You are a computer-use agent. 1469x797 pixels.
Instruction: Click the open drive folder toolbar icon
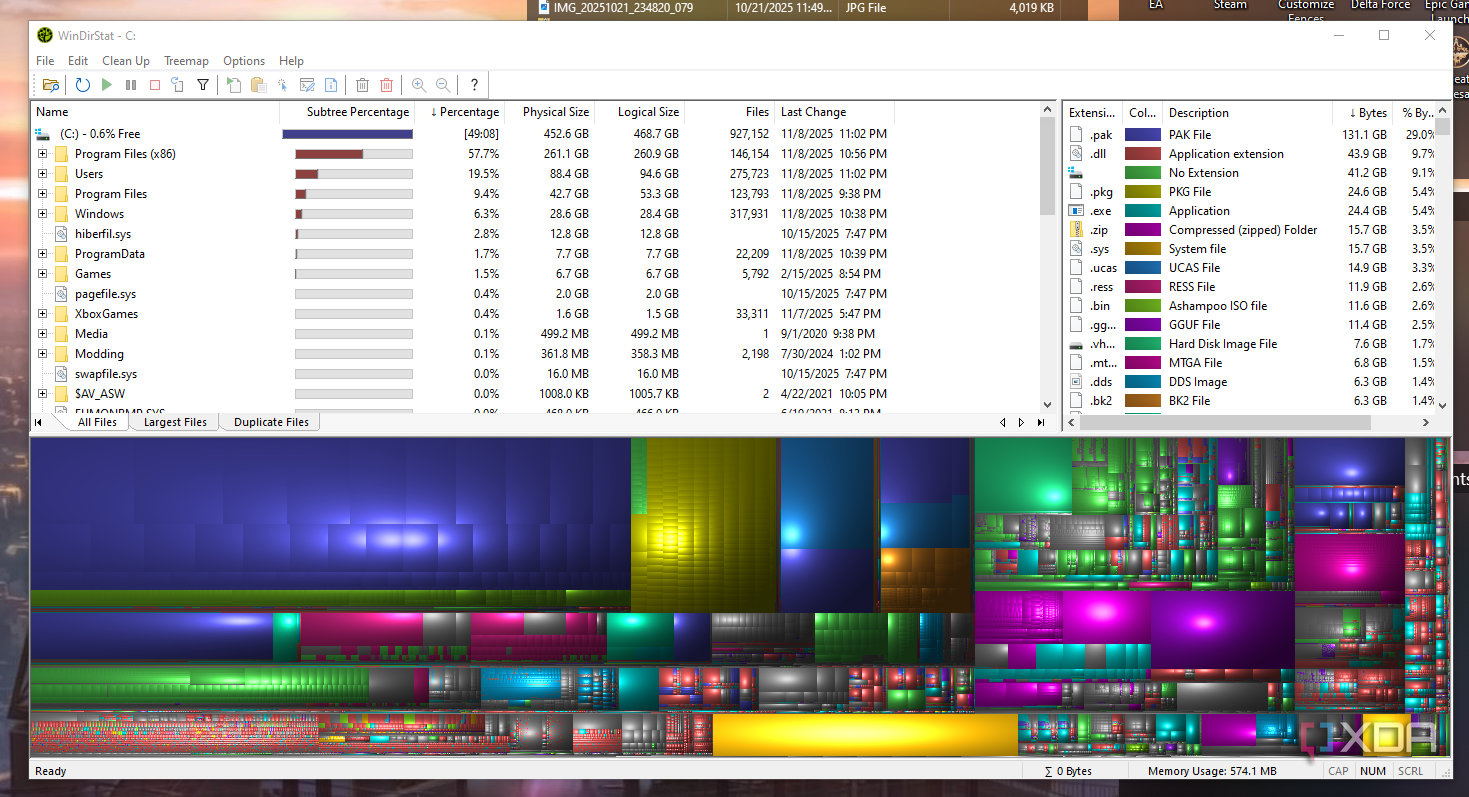[x=50, y=86]
